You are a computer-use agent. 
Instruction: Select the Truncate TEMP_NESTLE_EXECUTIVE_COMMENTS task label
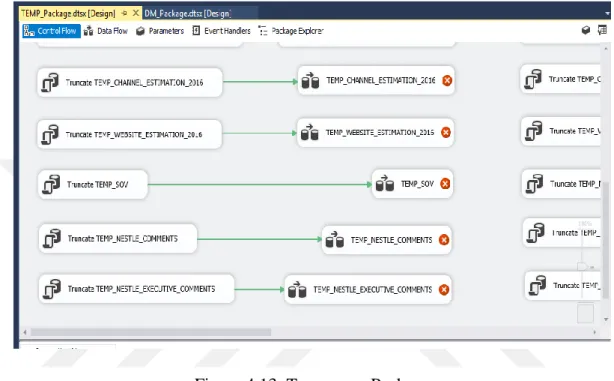141,289
